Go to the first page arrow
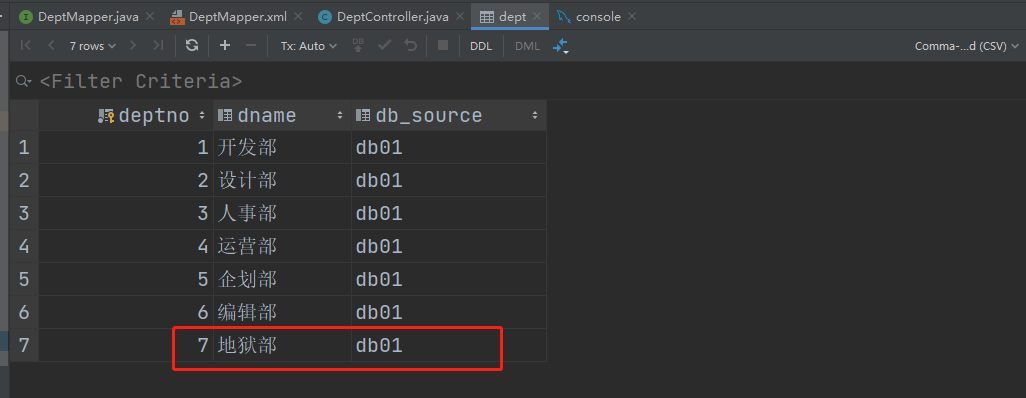Viewport: 1026px width, 398px height. pos(26,45)
